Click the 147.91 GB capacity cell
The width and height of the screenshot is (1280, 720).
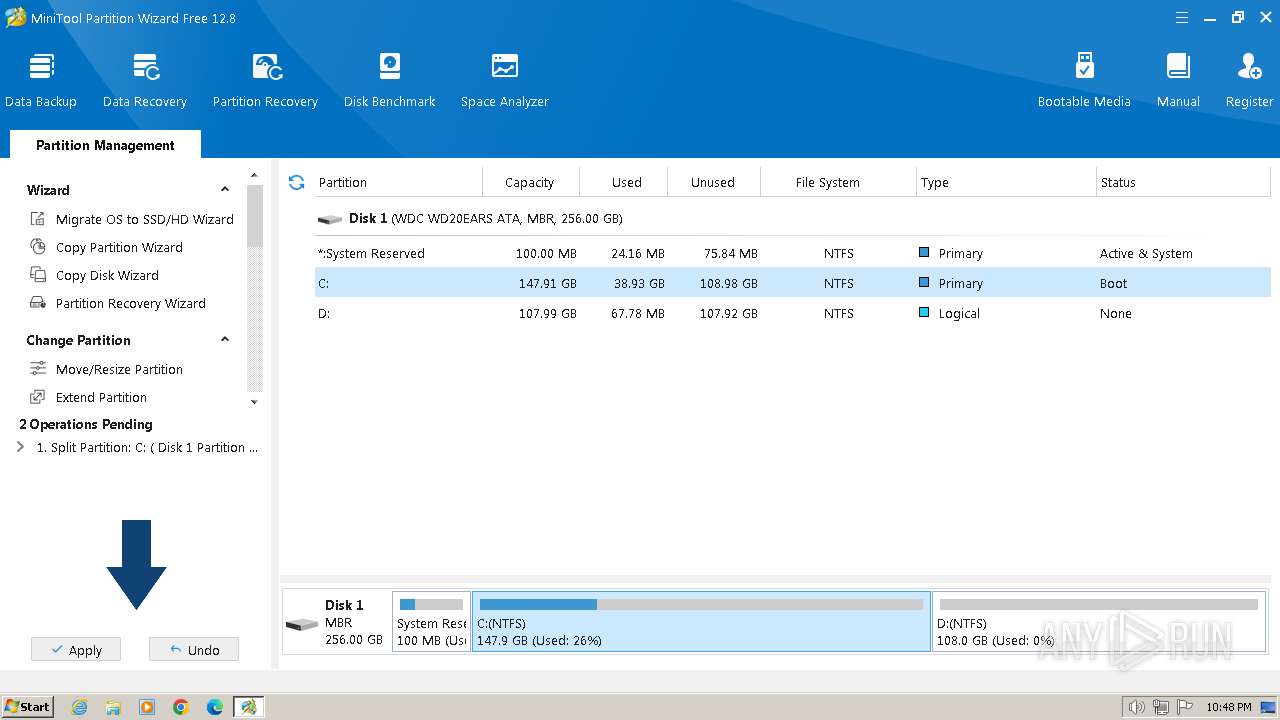[x=548, y=284]
